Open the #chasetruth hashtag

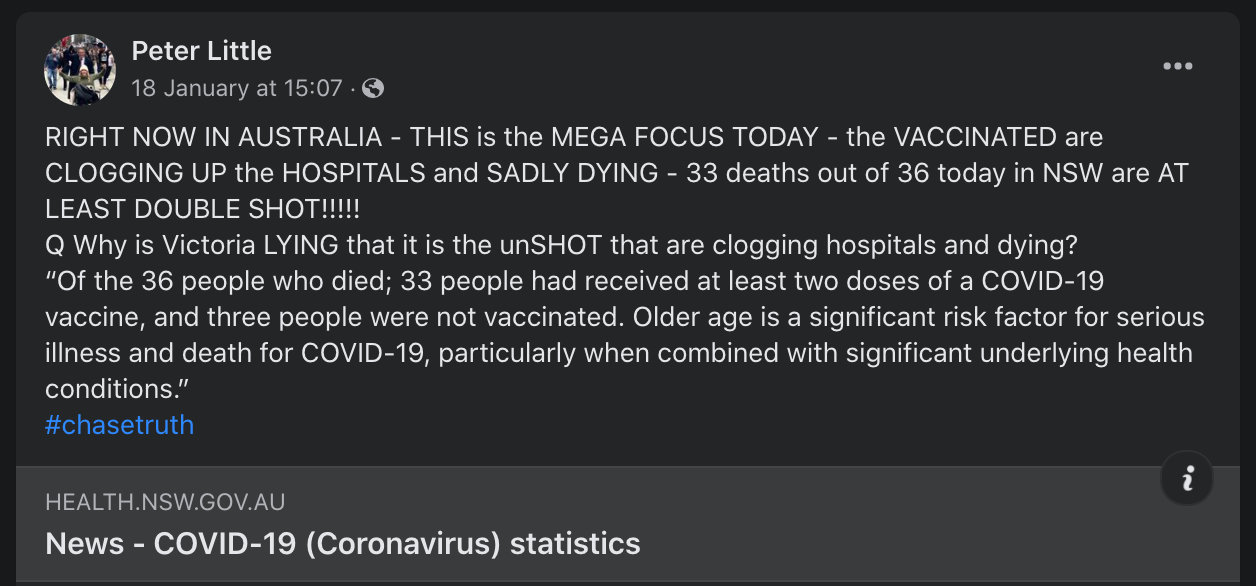[x=119, y=425]
